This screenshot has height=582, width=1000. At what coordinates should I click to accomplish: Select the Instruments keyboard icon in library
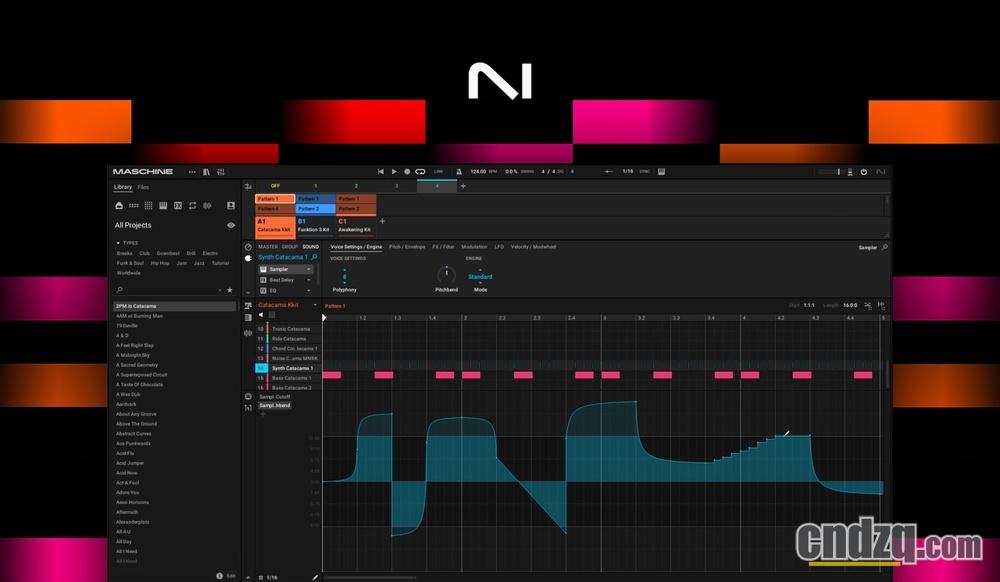click(163, 205)
